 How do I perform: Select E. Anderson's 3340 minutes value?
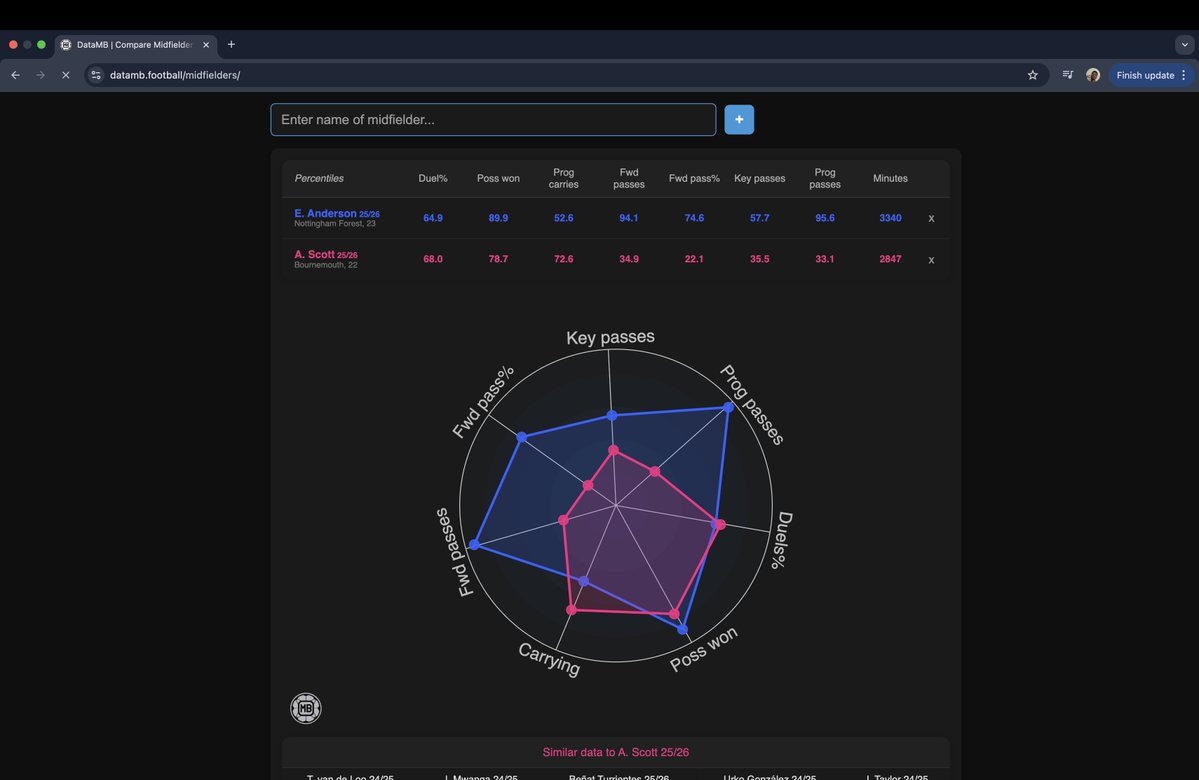(x=890, y=218)
